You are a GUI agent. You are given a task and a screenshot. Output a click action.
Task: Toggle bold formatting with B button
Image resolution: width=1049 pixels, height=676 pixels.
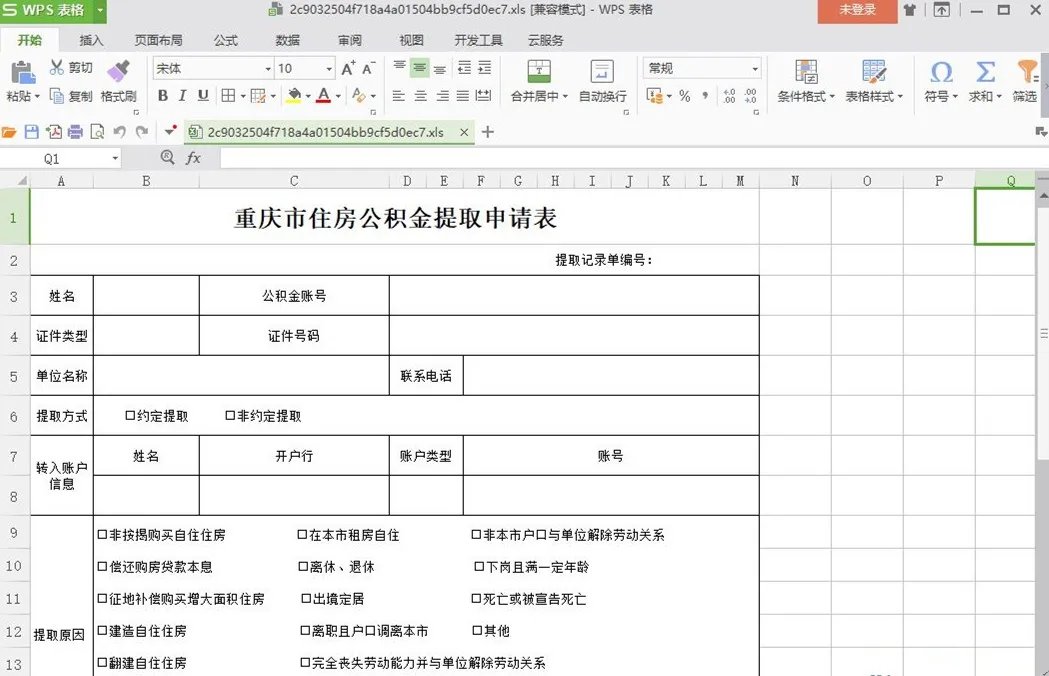pyautogui.click(x=163, y=95)
